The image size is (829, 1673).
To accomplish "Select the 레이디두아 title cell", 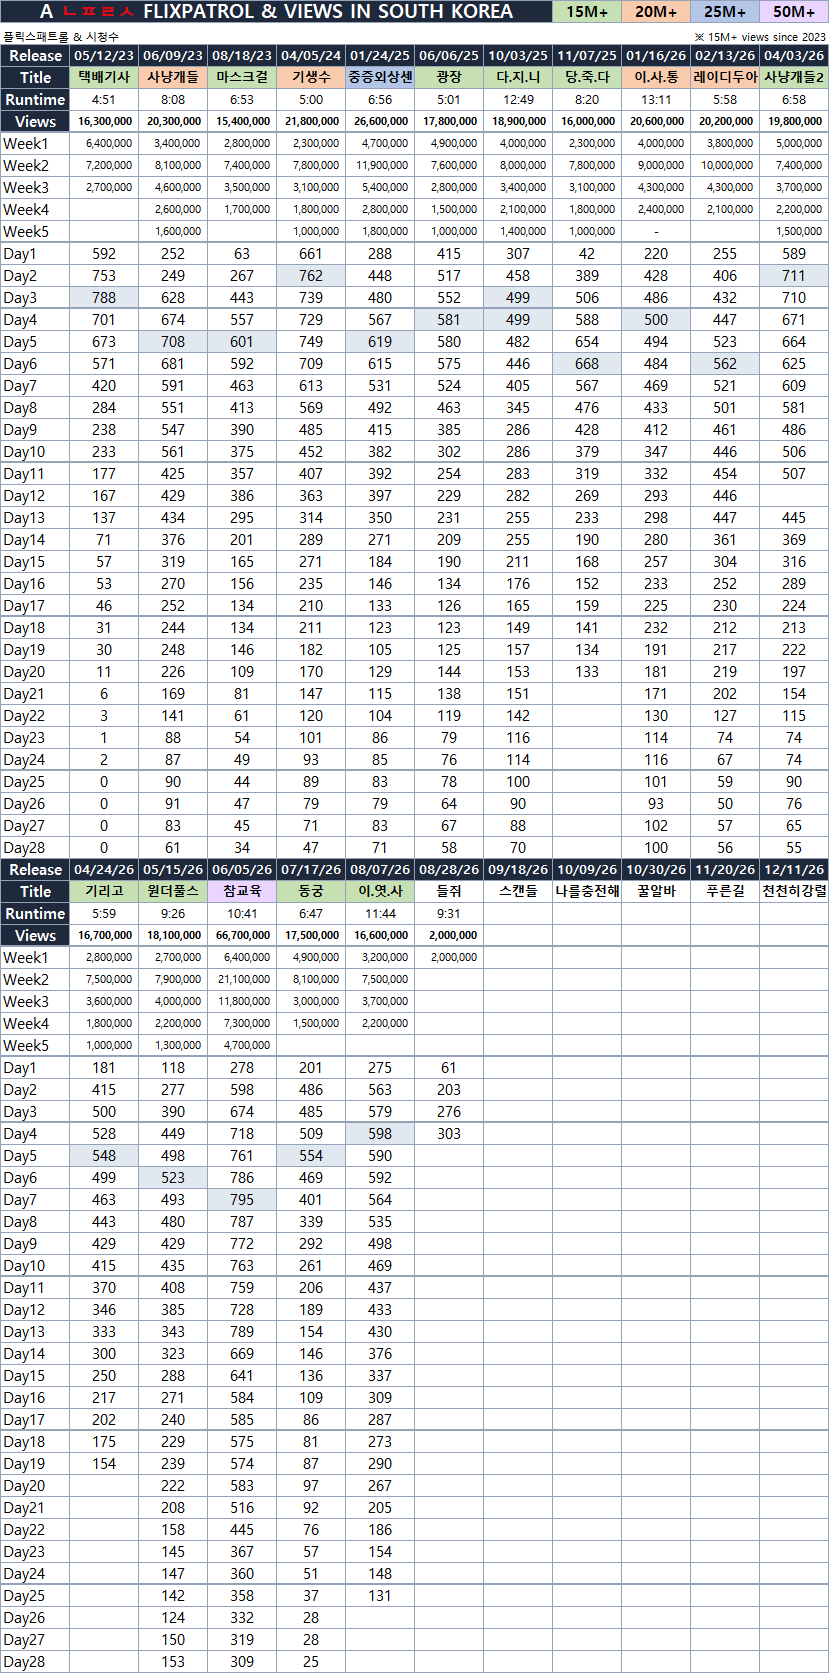I will [725, 77].
